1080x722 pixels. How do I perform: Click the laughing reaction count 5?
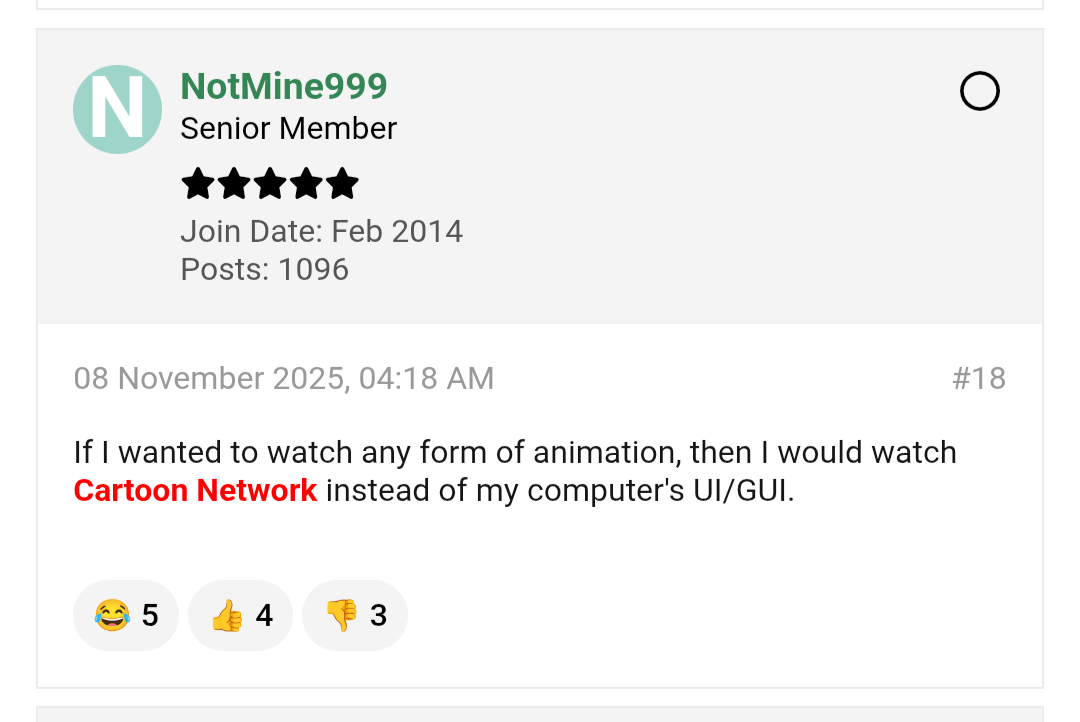click(x=150, y=615)
